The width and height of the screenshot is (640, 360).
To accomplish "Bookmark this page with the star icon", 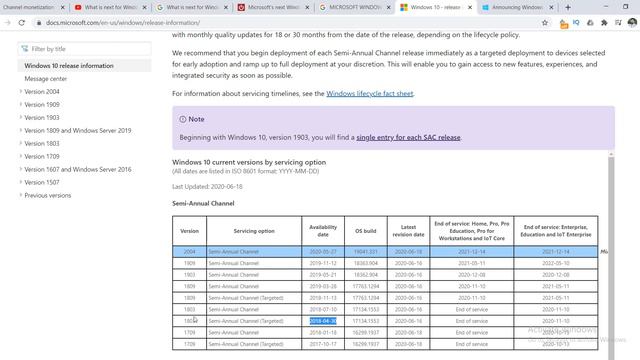I will (x=544, y=23).
